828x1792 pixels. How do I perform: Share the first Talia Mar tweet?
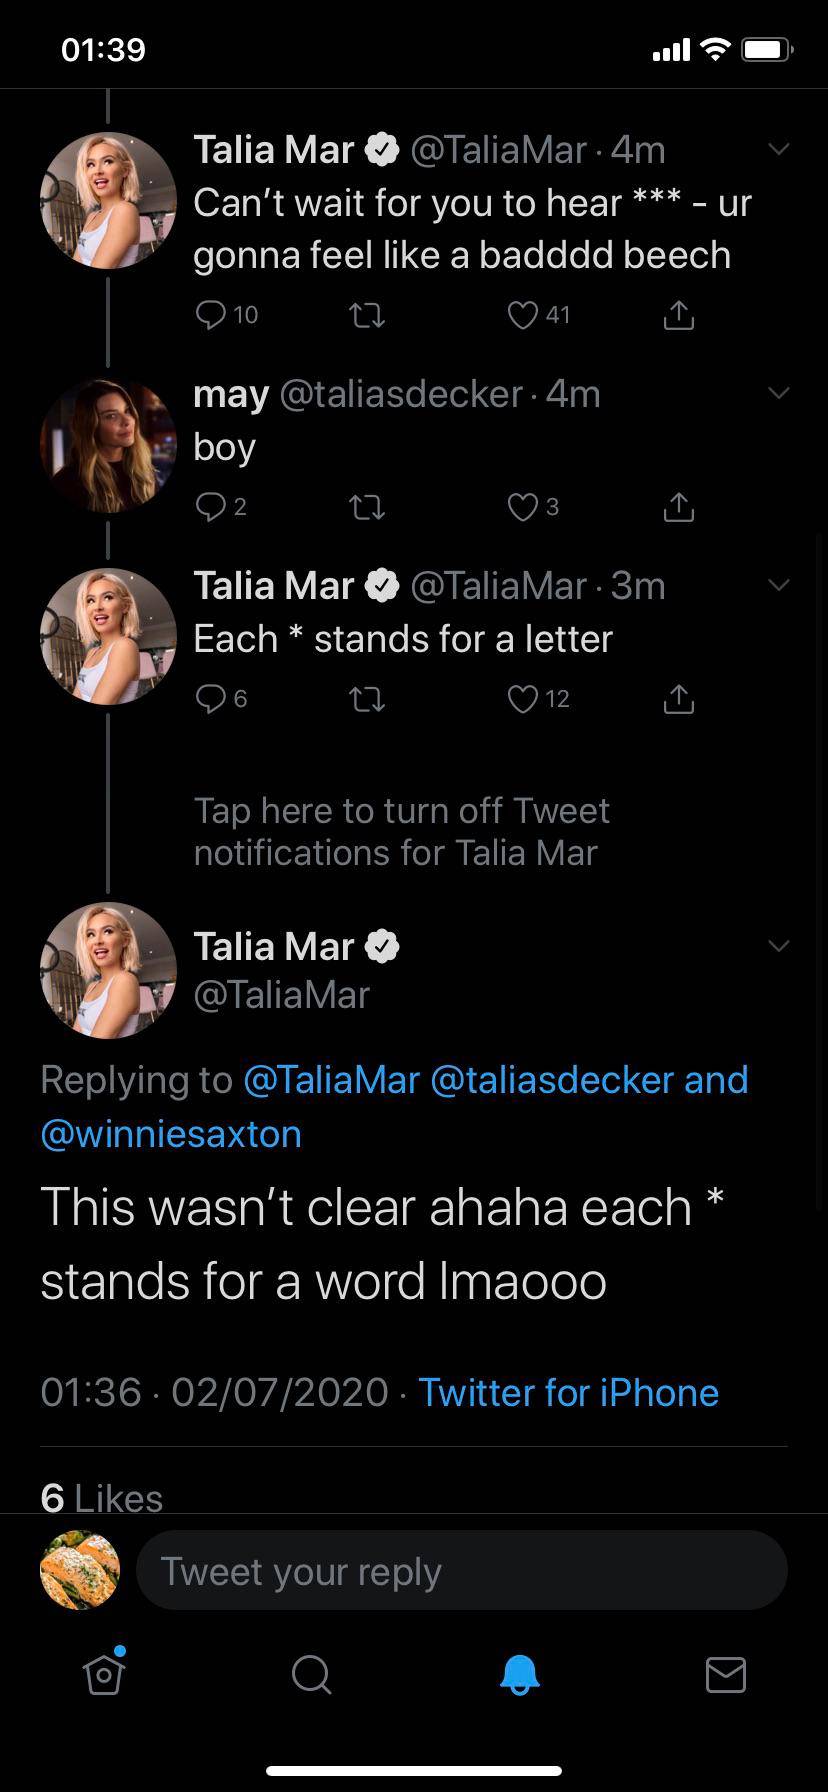click(x=678, y=315)
